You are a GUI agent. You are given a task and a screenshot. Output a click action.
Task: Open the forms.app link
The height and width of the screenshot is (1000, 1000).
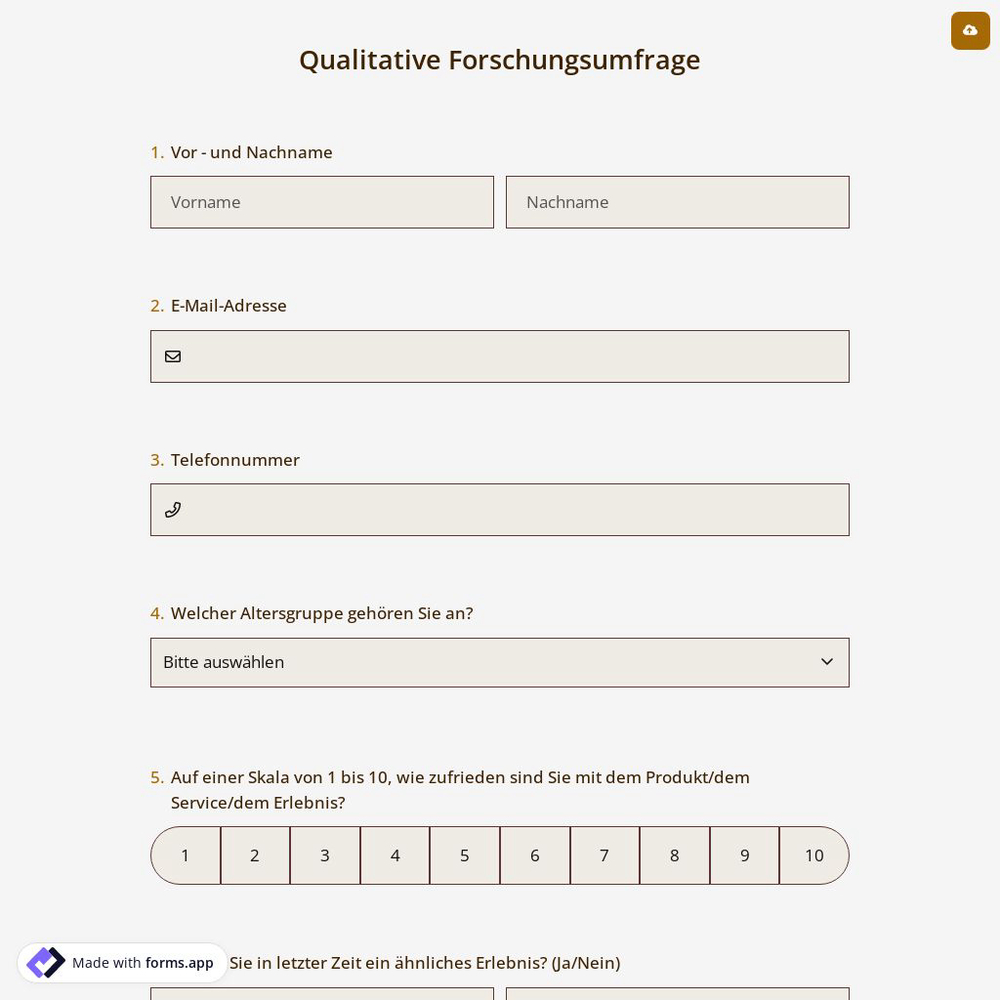tap(179, 963)
